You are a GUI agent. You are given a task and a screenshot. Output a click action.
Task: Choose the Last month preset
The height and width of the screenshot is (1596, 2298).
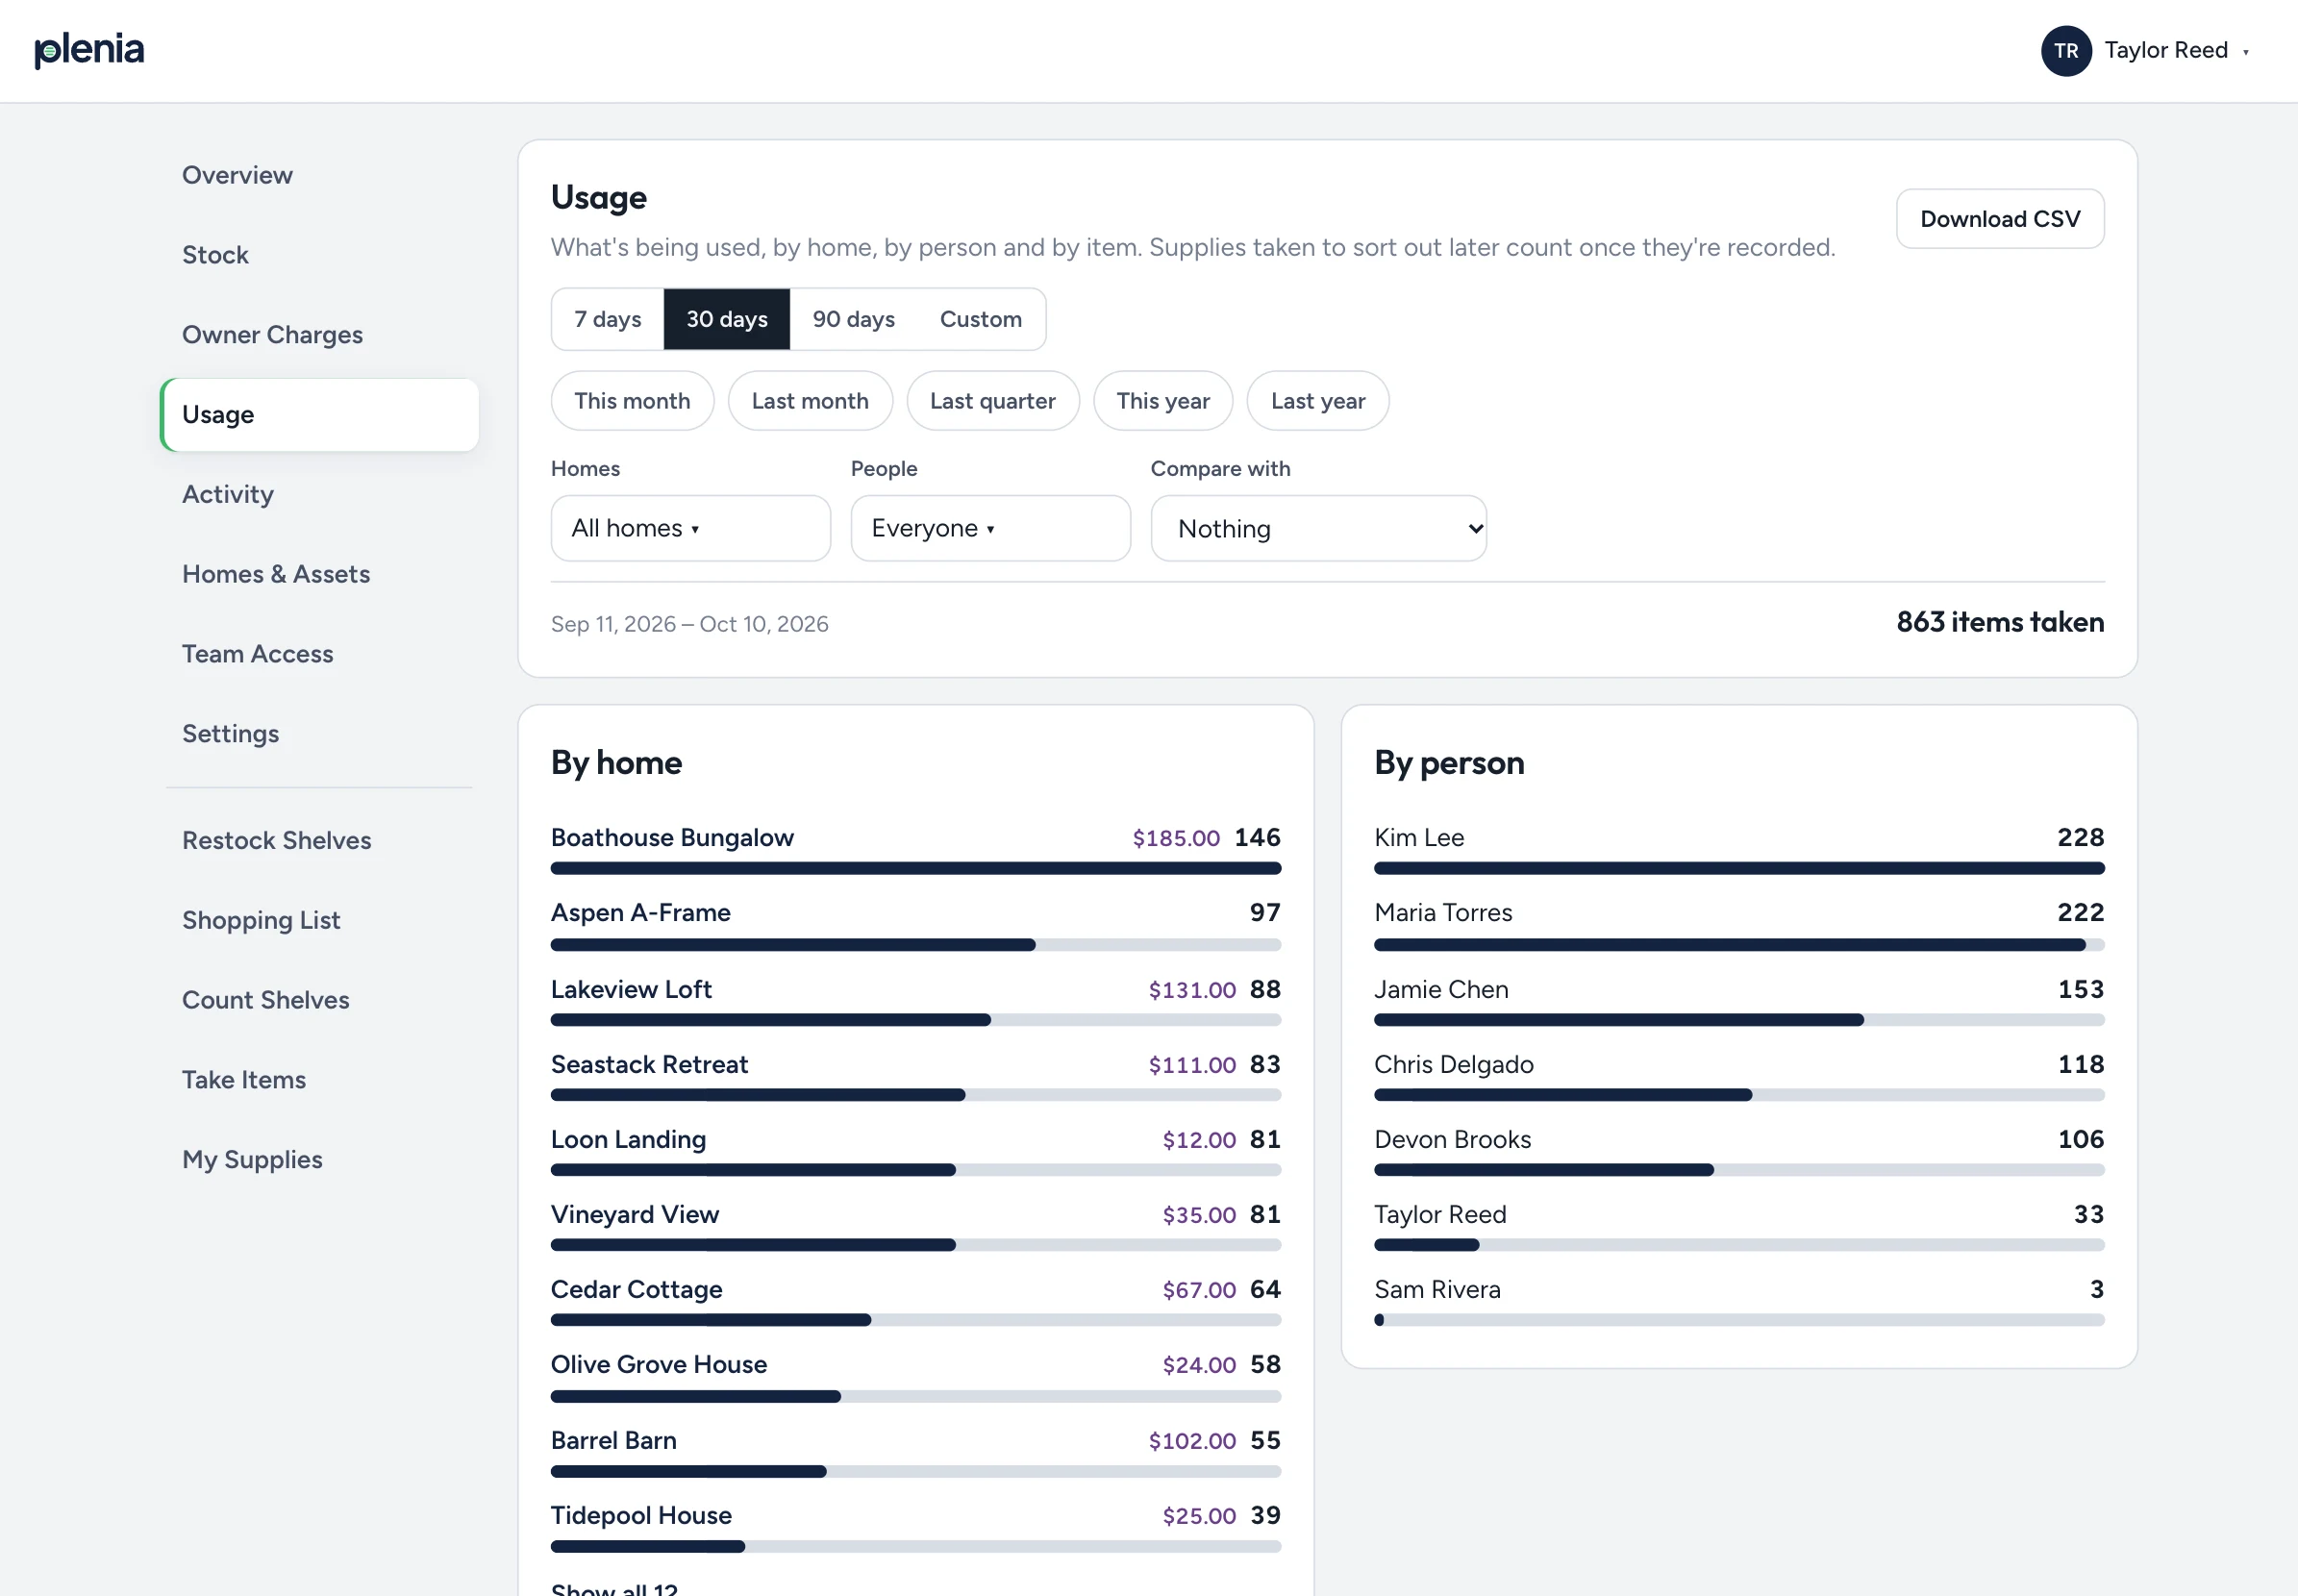point(810,401)
